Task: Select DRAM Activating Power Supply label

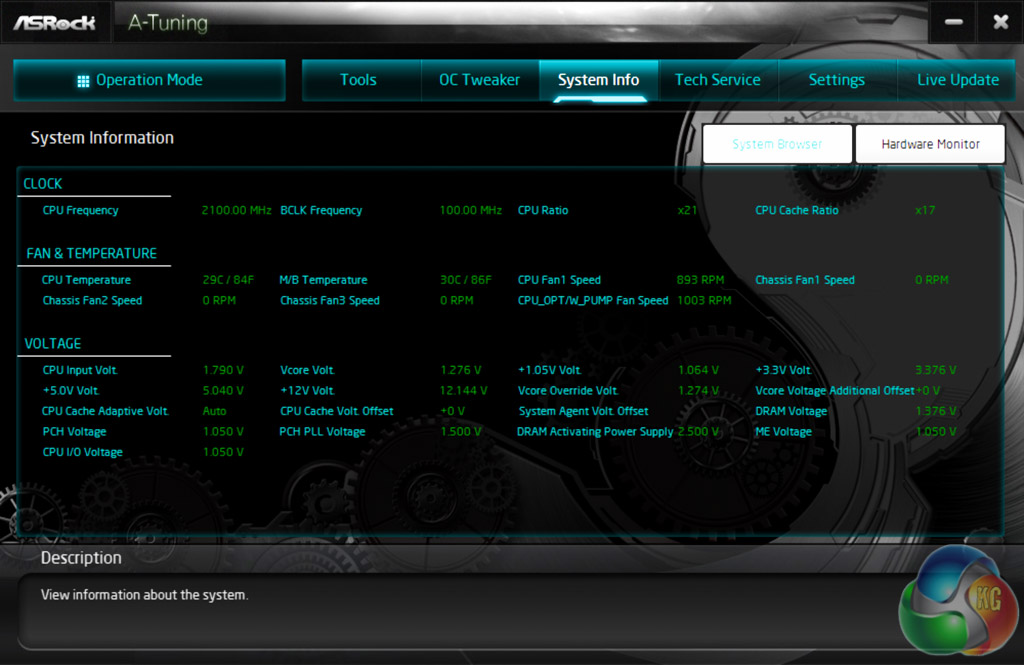Action: [x=594, y=432]
